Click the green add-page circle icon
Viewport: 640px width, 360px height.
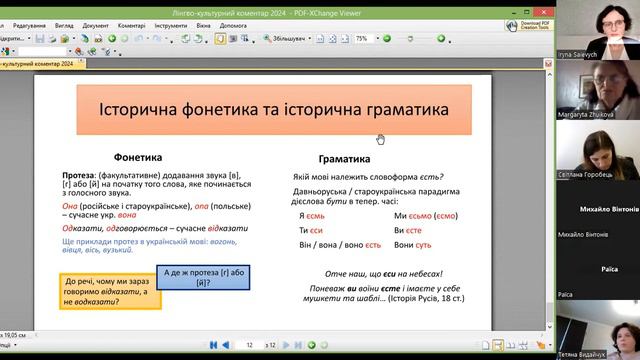[112, 39]
